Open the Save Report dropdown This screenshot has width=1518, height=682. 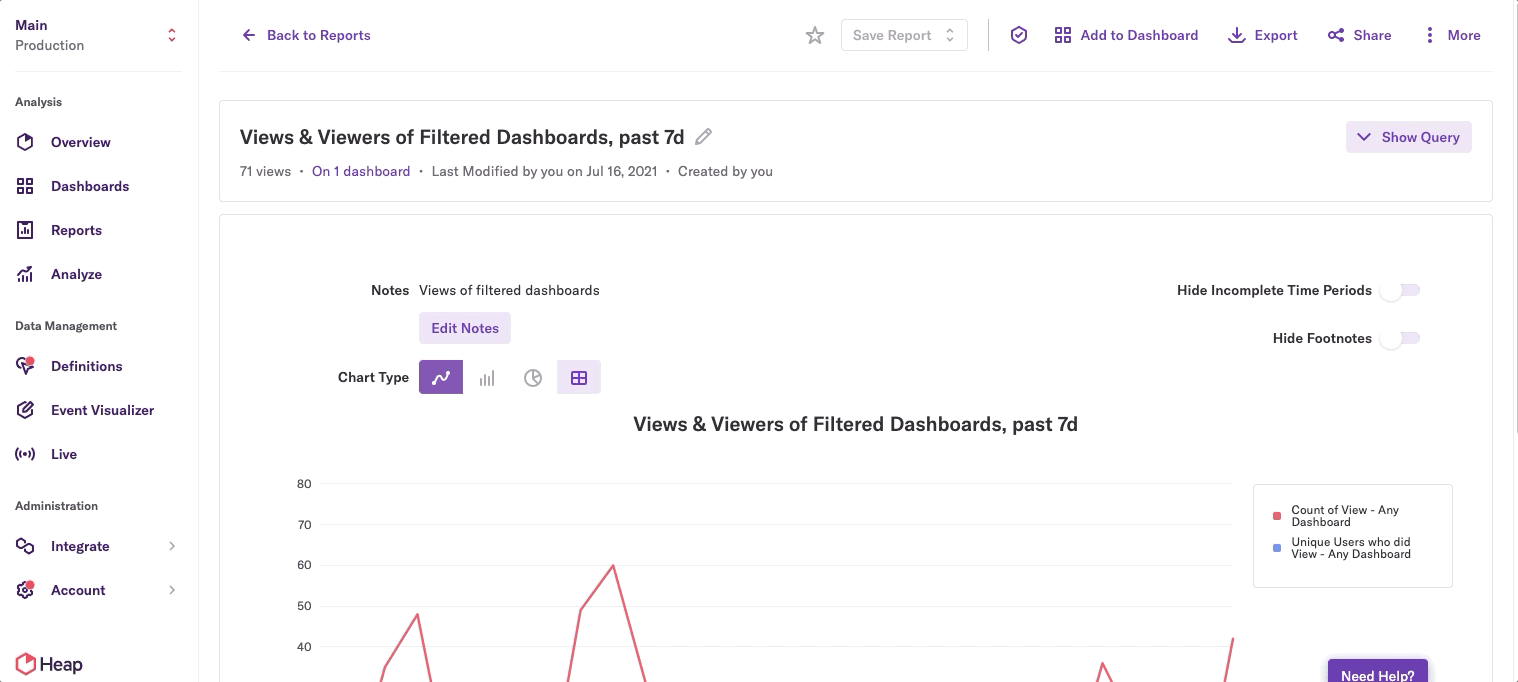pyautogui.click(x=904, y=35)
